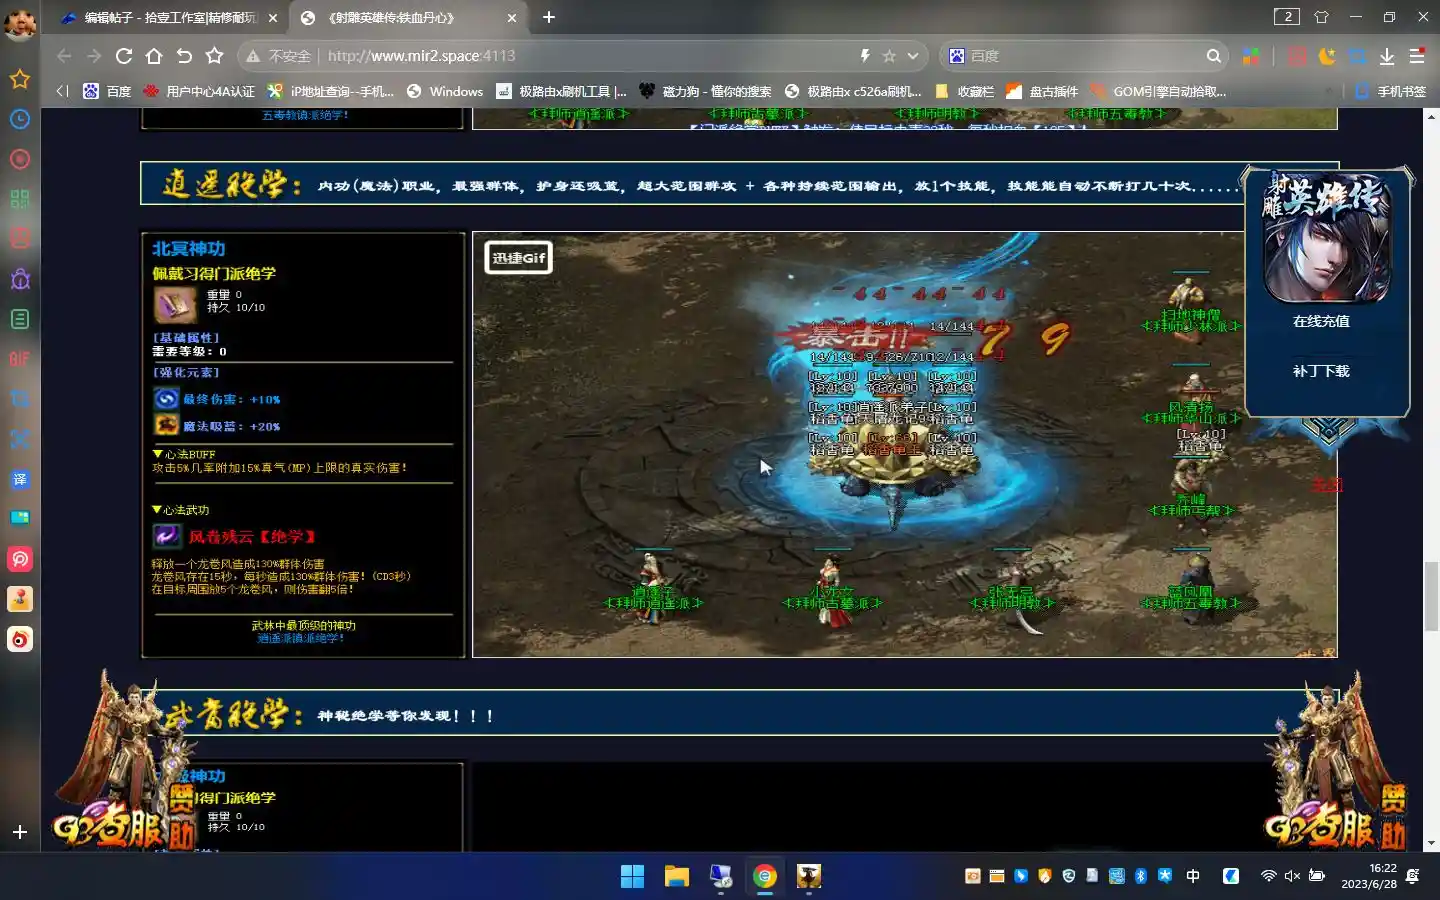Click the lightning speed mode icon in address bar
The width and height of the screenshot is (1440, 900).
(865, 56)
